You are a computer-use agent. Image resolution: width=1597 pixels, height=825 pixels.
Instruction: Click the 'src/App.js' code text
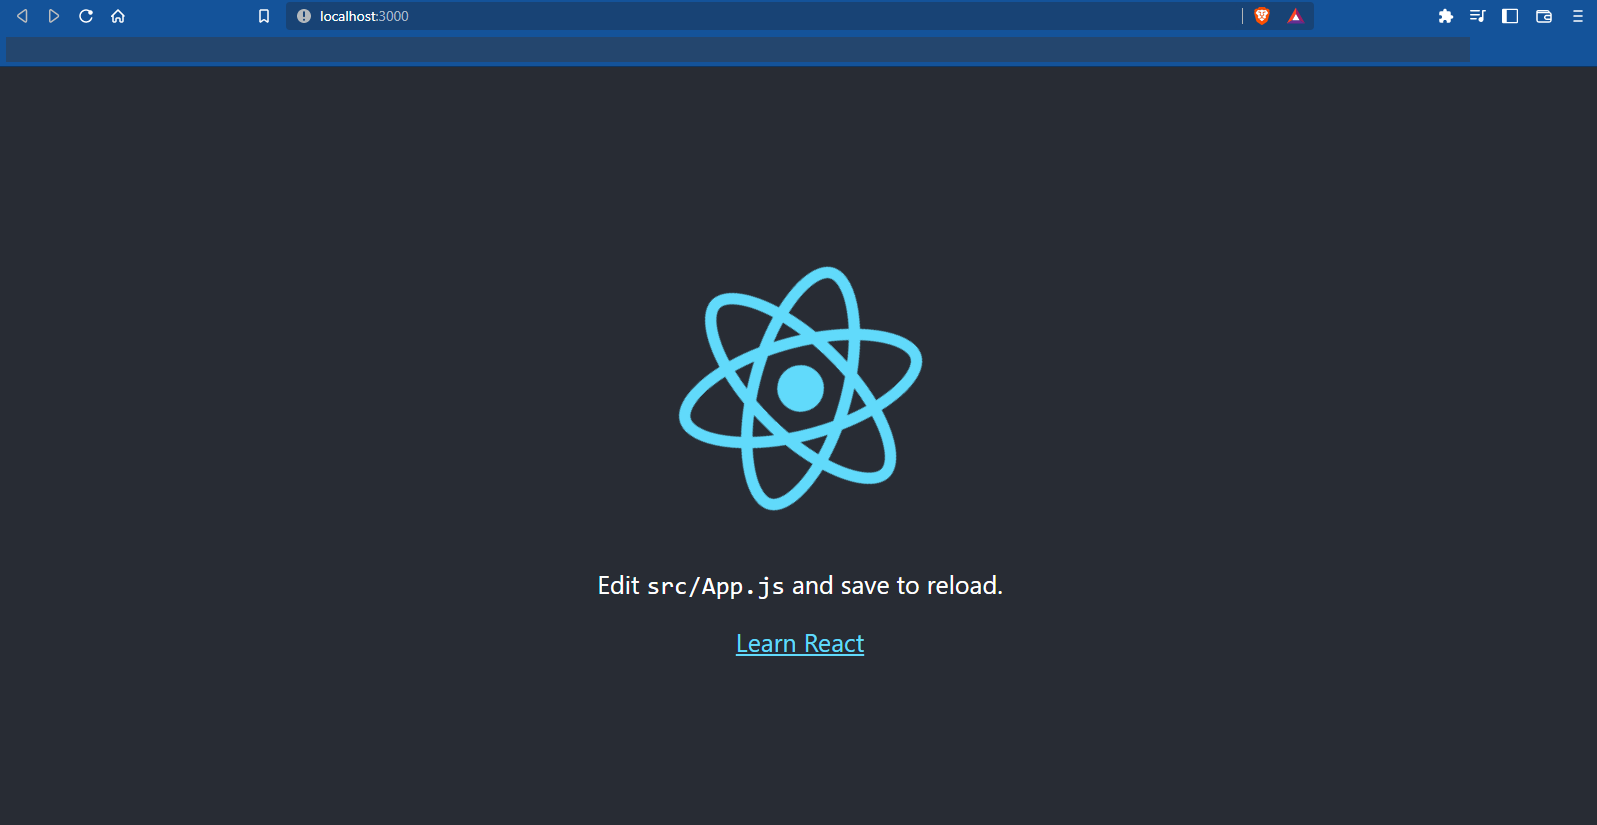[716, 587]
